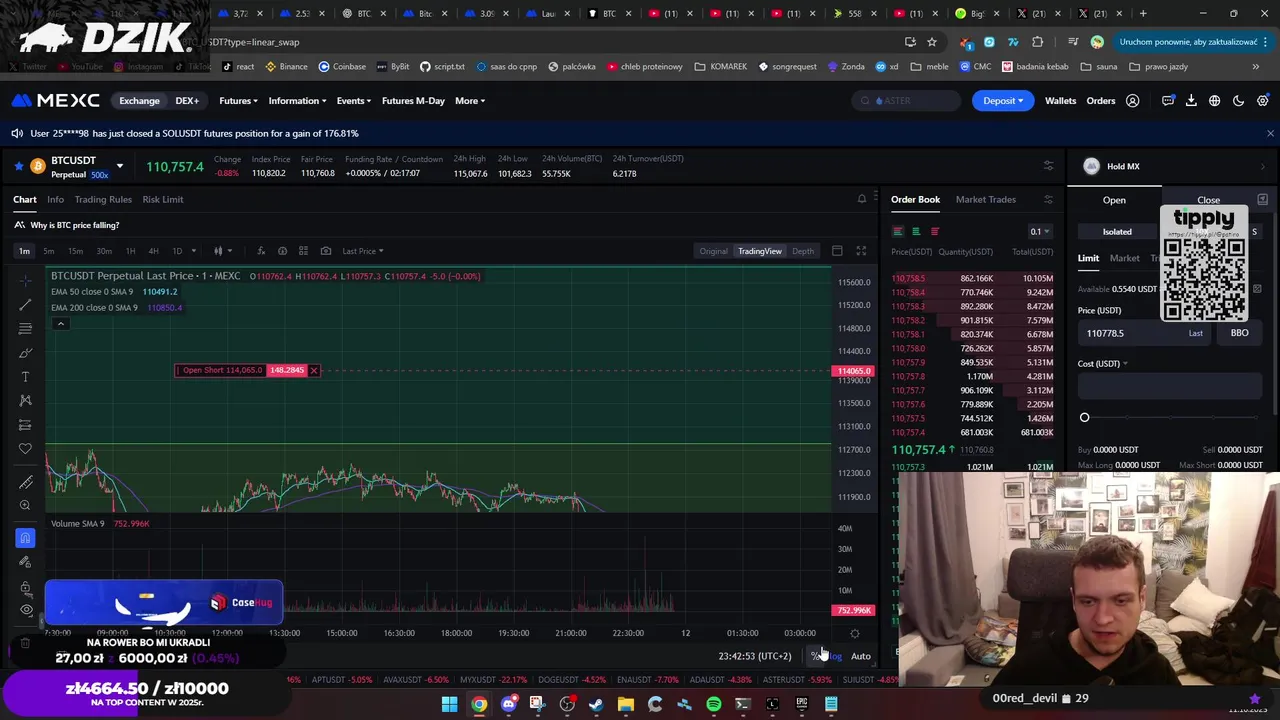Select the trend line drawing tool

[25, 305]
